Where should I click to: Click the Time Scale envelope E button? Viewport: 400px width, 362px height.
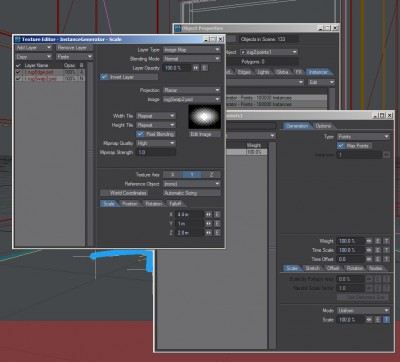pyautogui.click(x=378, y=250)
